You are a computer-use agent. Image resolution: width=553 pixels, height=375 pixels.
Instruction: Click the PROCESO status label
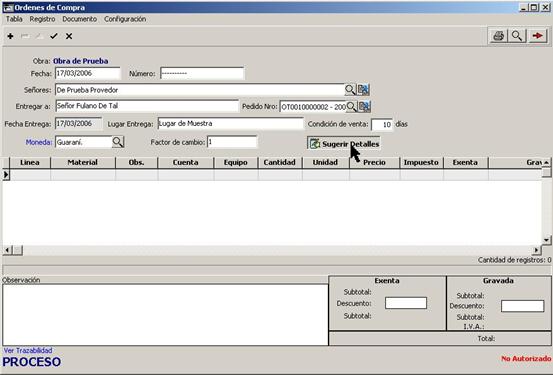(x=32, y=362)
